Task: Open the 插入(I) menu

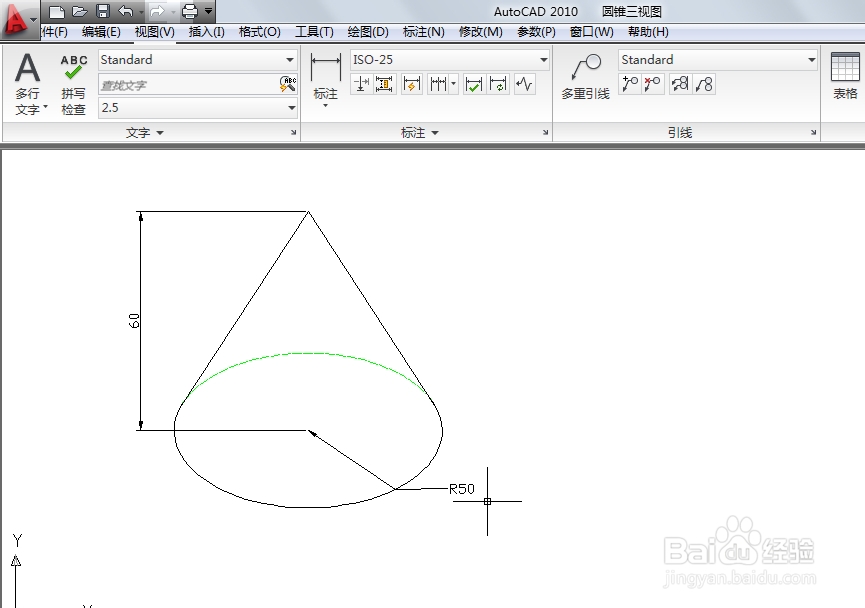Action: 207,32
